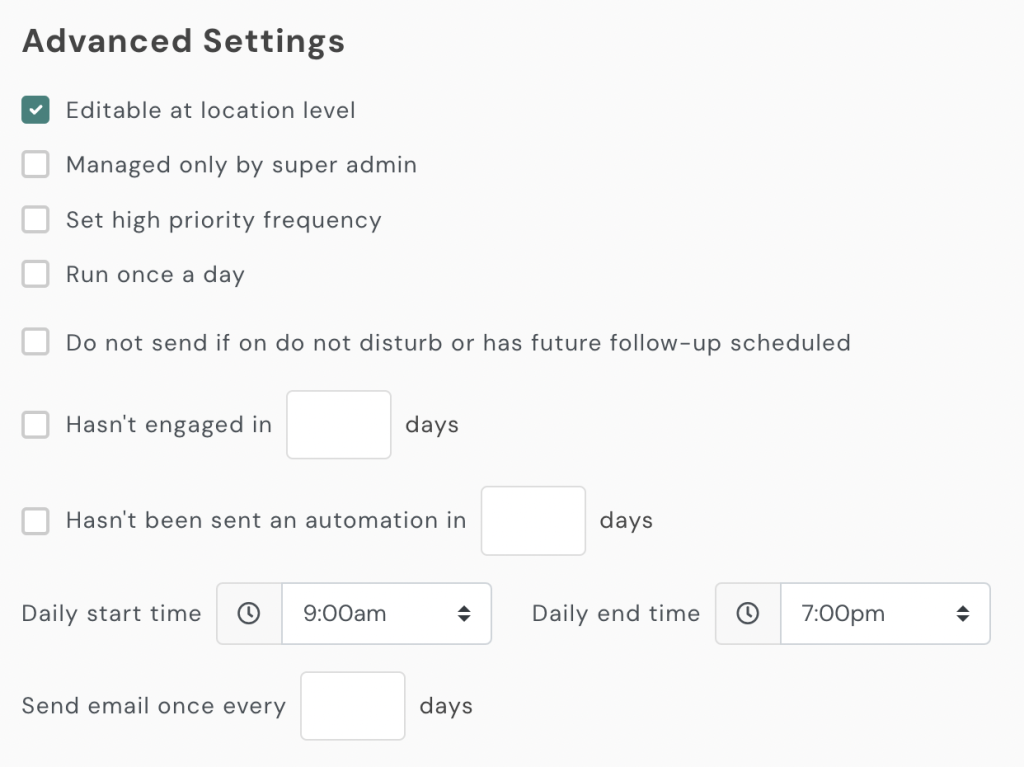Click the up-down arrows on the 7:00pm selector
The width and height of the screenshot is (1024, 767).
(963, 614)
